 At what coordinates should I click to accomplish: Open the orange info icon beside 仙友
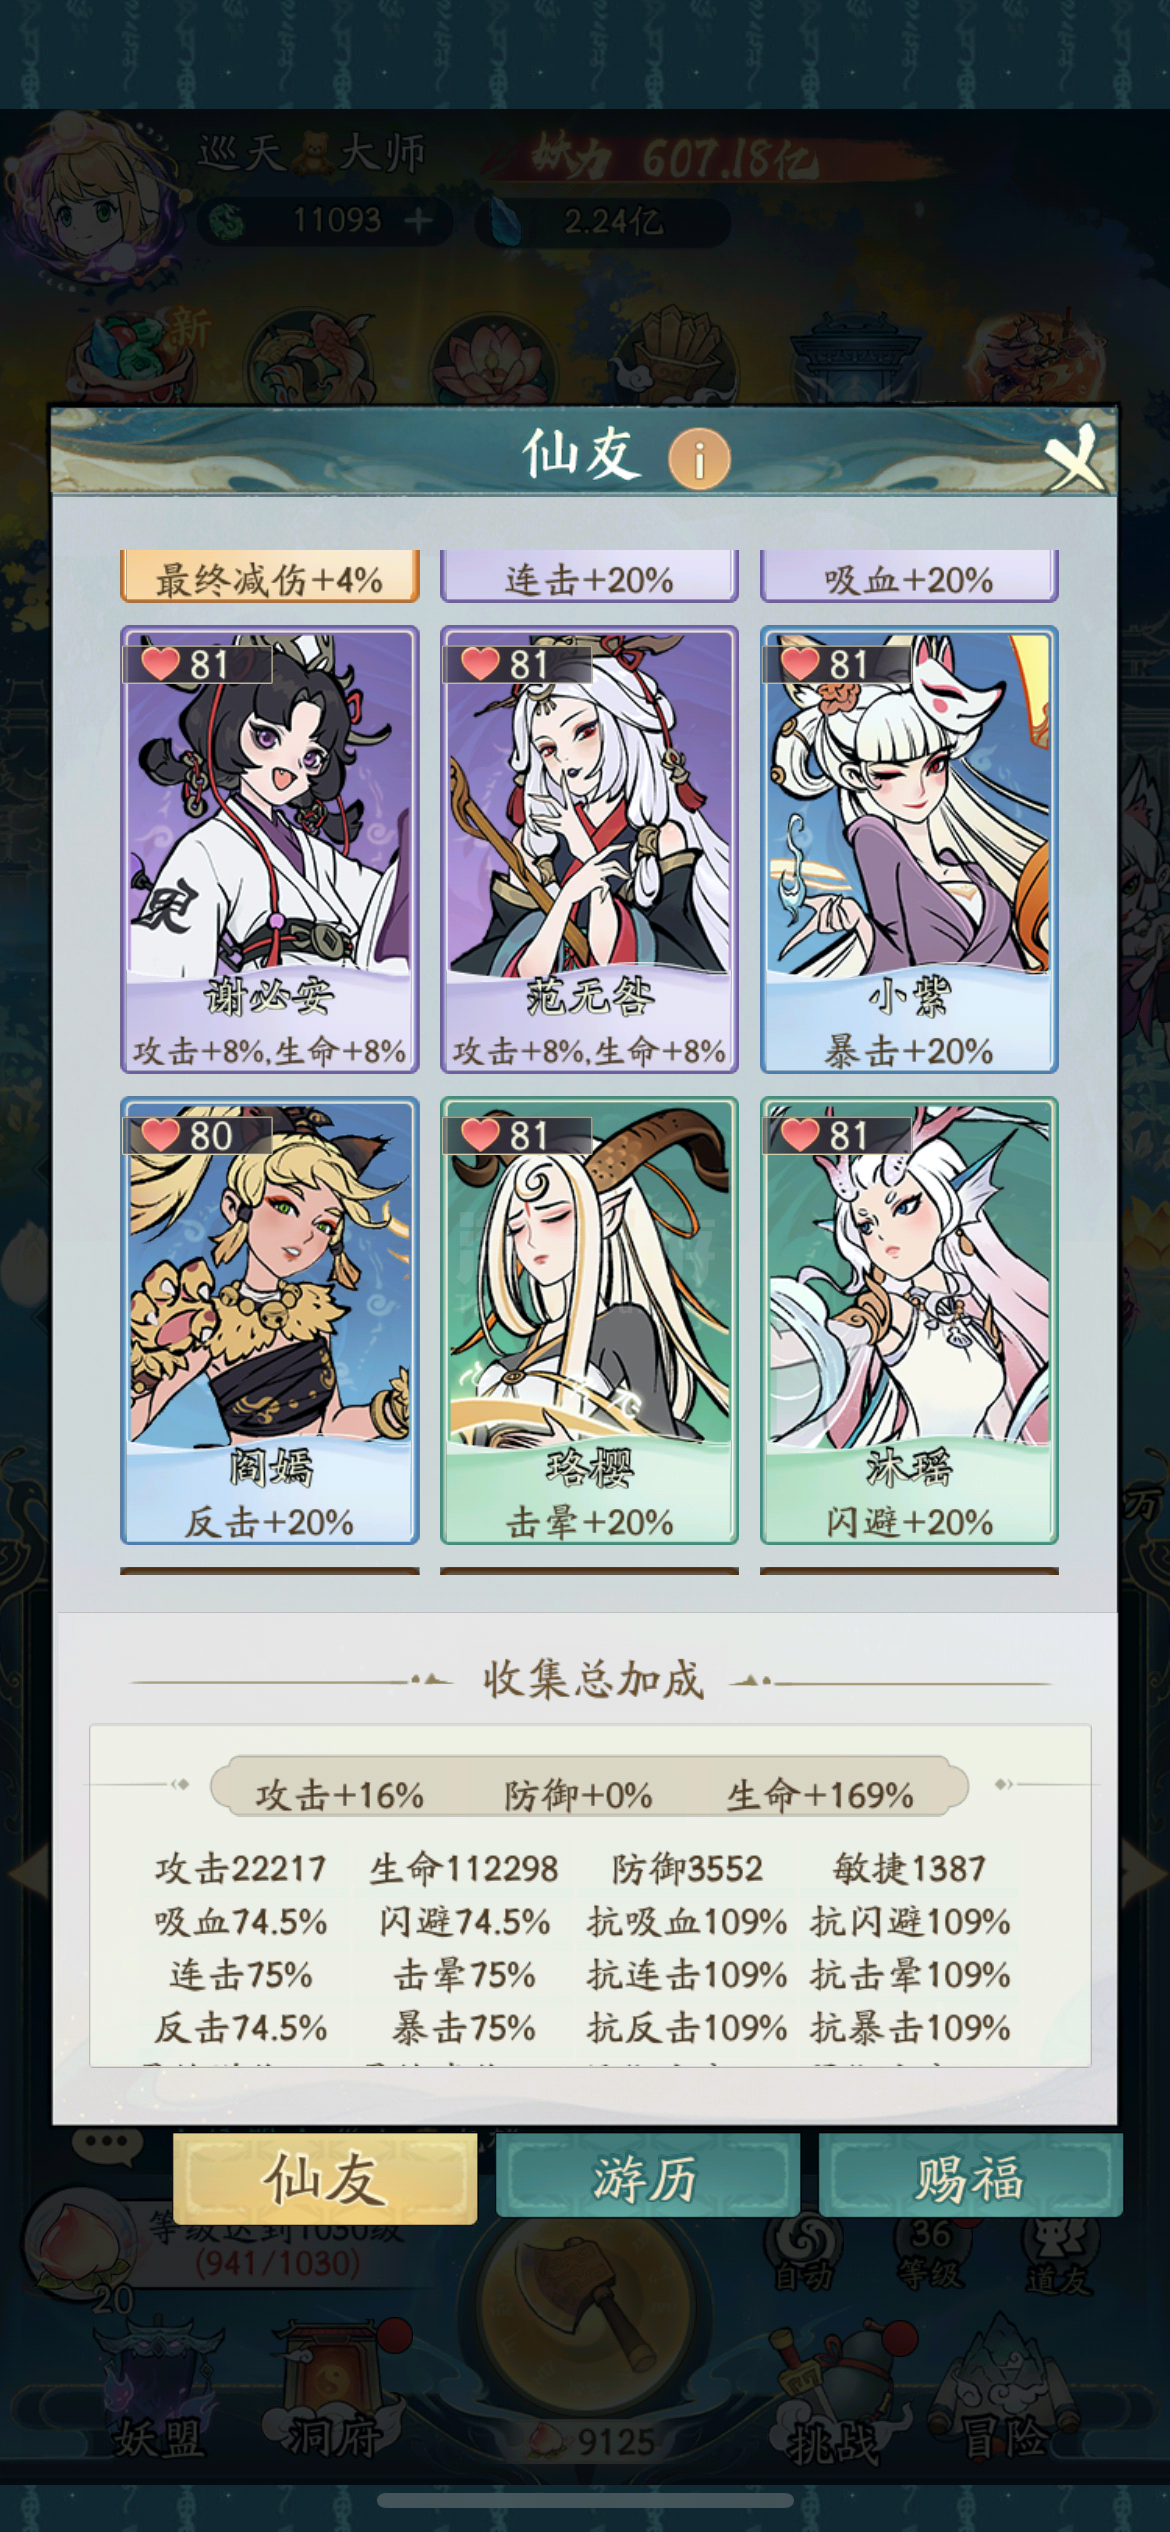(699, 460)
